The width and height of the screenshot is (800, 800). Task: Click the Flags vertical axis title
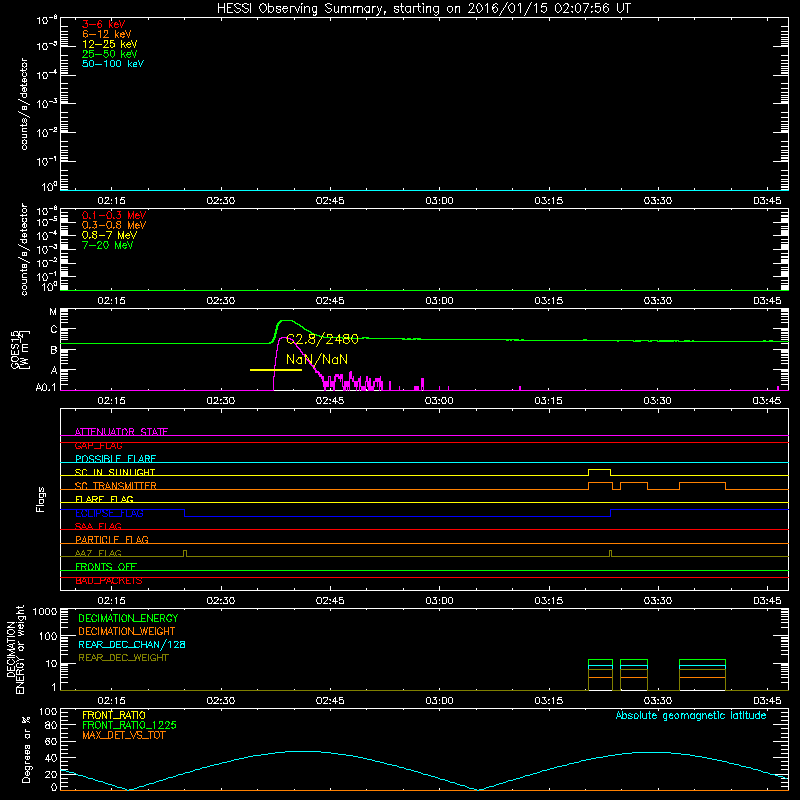[x=41, y=499]
